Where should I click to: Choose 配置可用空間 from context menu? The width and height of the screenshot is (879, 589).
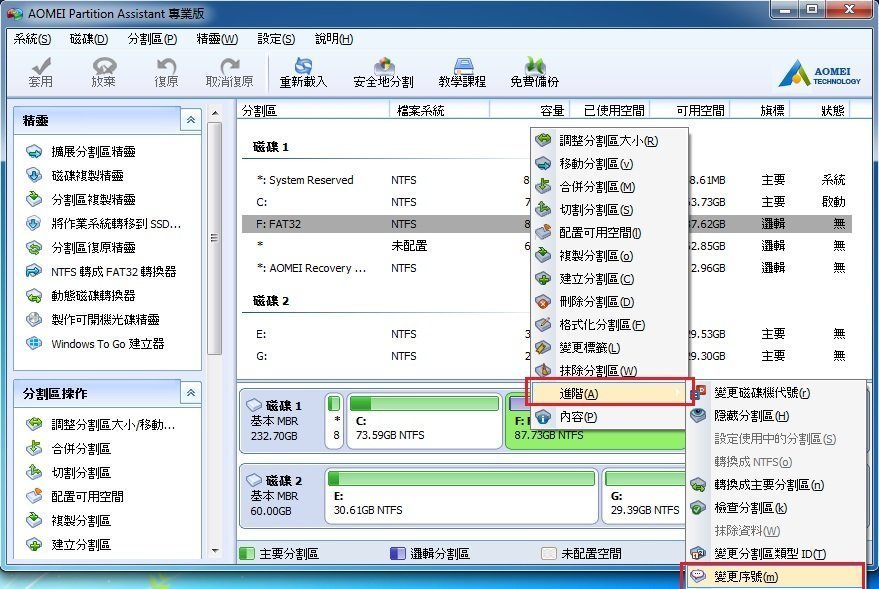coord(609,233)
